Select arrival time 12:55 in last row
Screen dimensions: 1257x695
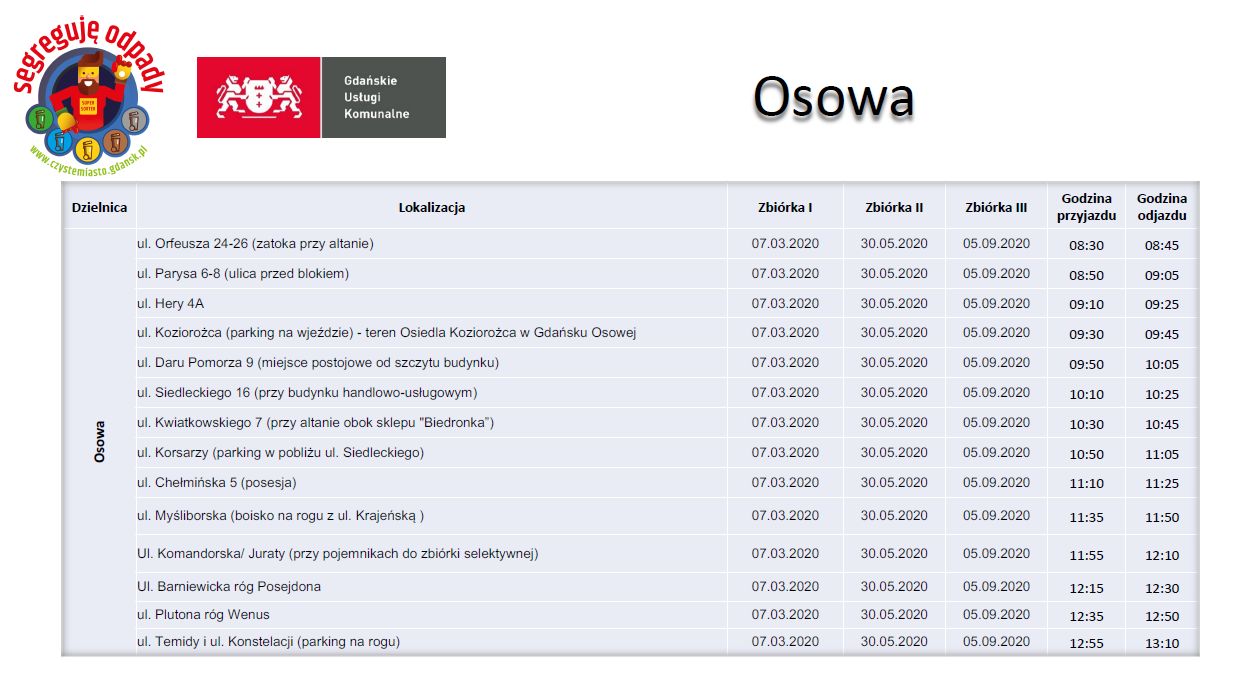pos(1086,643)
